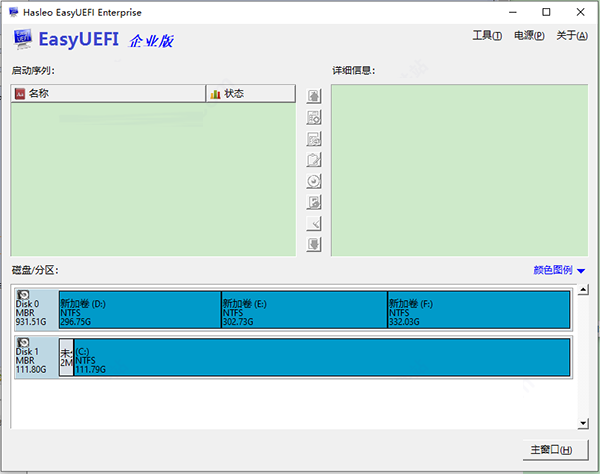Click the Disk 0 hard drive icon
This screenshot has width=600, height=474.
(x=23, y=295)
